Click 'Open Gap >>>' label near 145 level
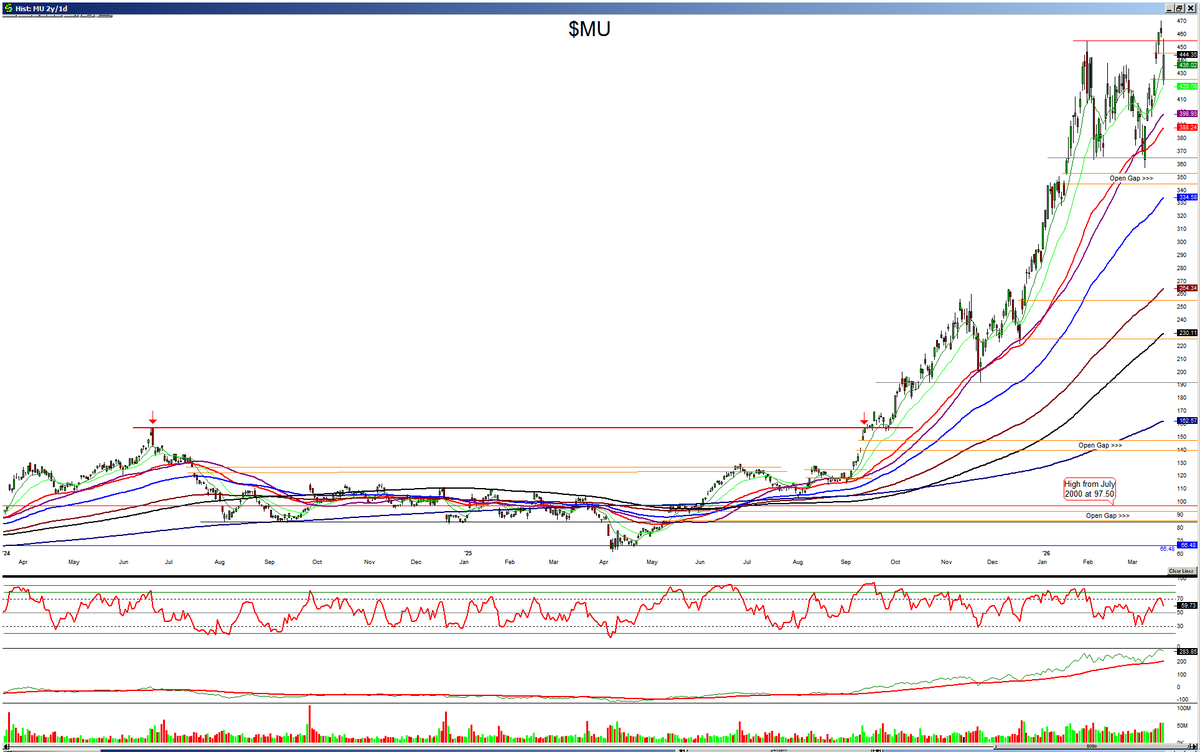 (1100, 445)
